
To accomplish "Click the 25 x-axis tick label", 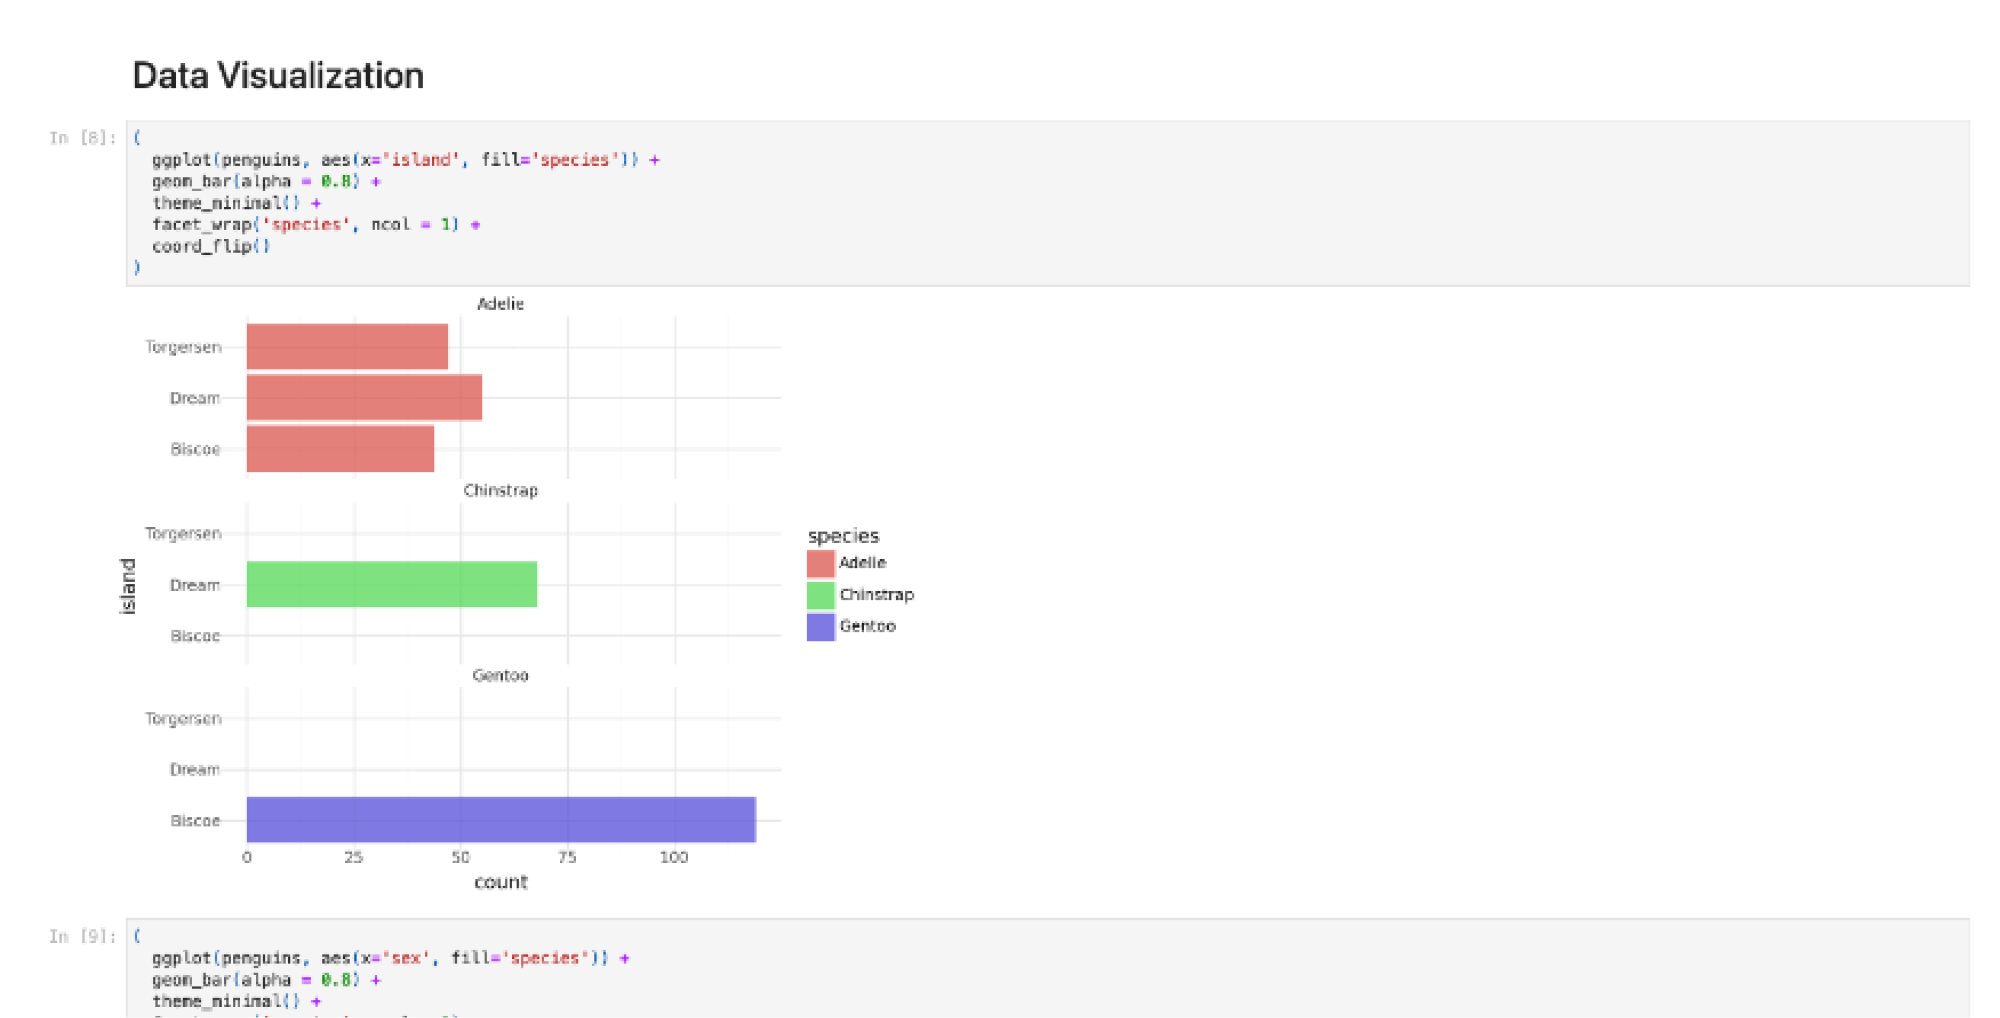I will click(x=353, y=858).
